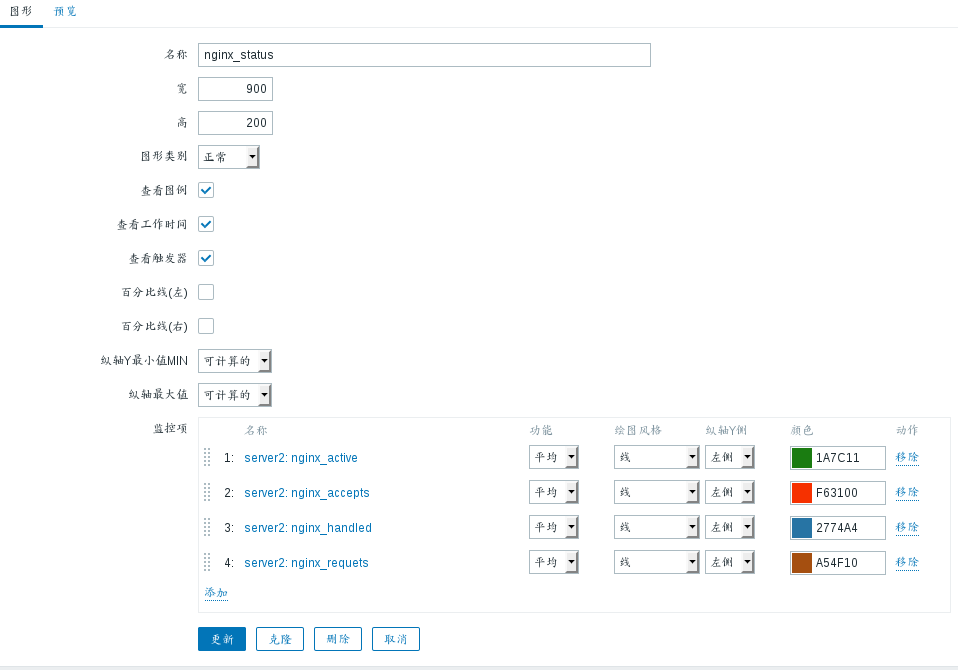Screen dimensions: 958x670
Task: Open 绘图风格 dropdown for nginx_handled
Action: tap(656, 527)
